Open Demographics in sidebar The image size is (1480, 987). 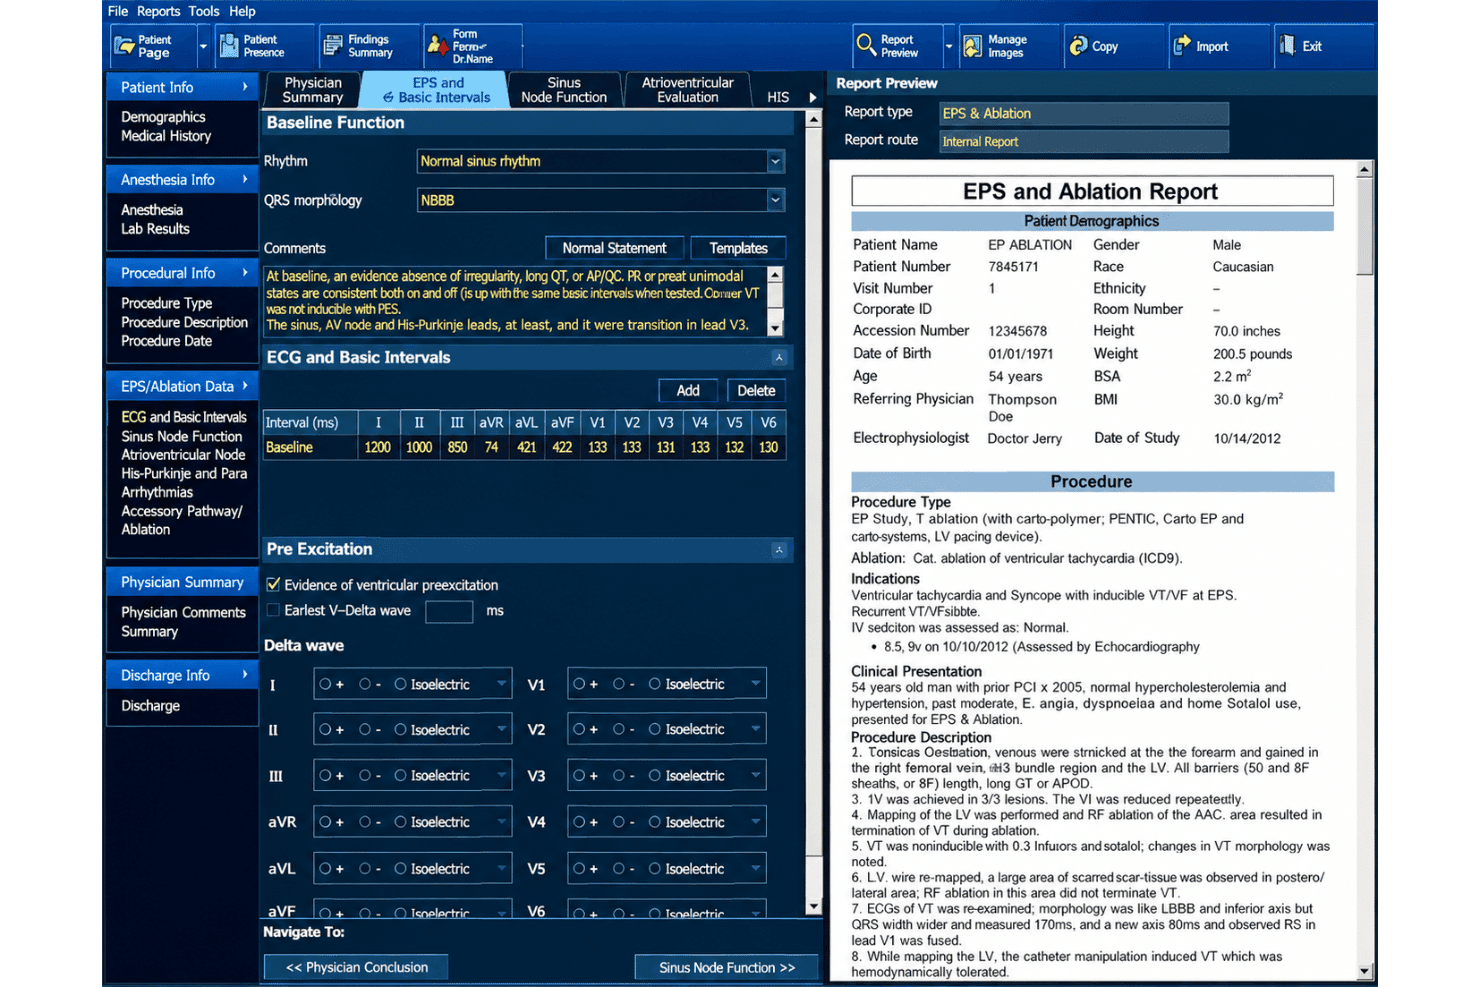click(x=163, y=117)
